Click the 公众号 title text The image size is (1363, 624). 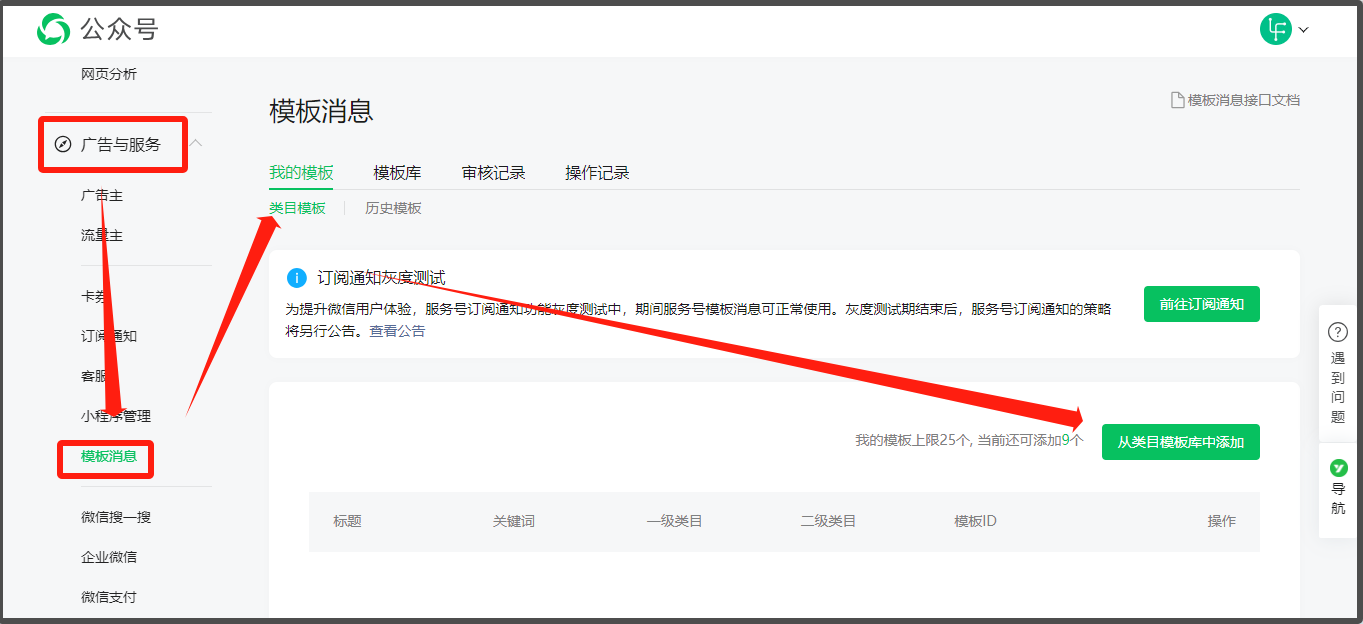tap(120, 30)
